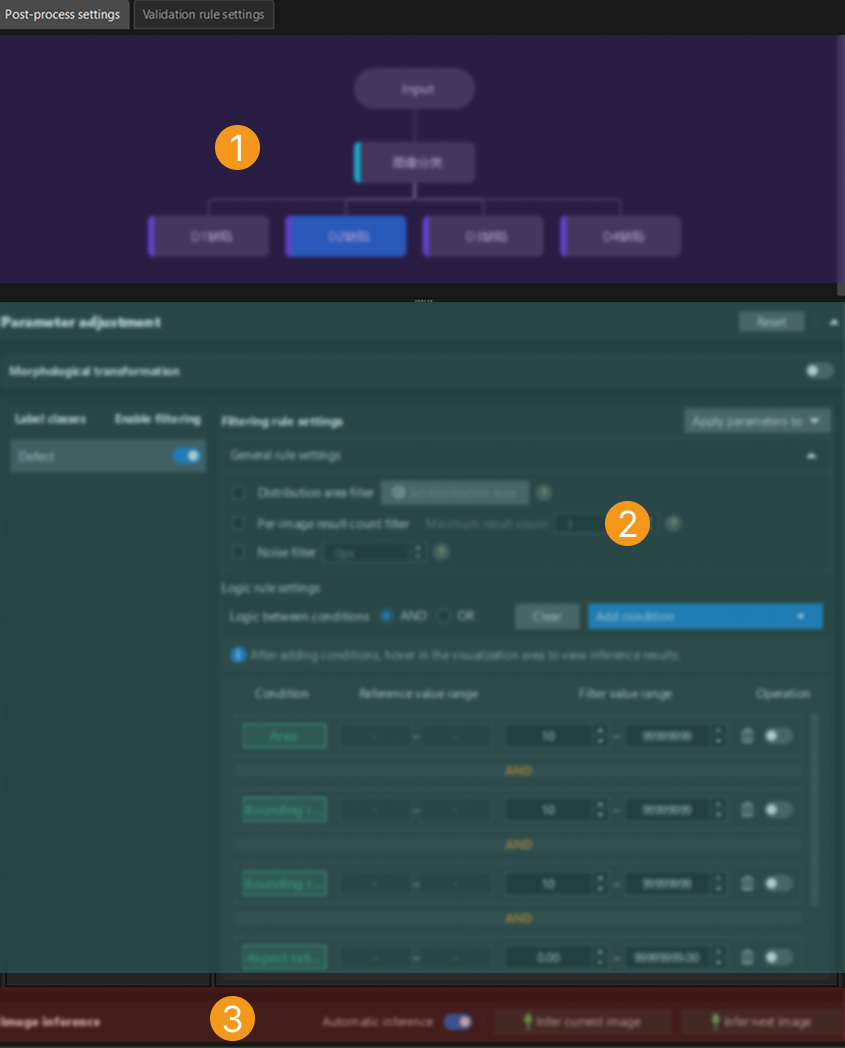This screenshot has width=845, height=1048.
Task: Click the Filter value range column header
Action: [625, 694]
